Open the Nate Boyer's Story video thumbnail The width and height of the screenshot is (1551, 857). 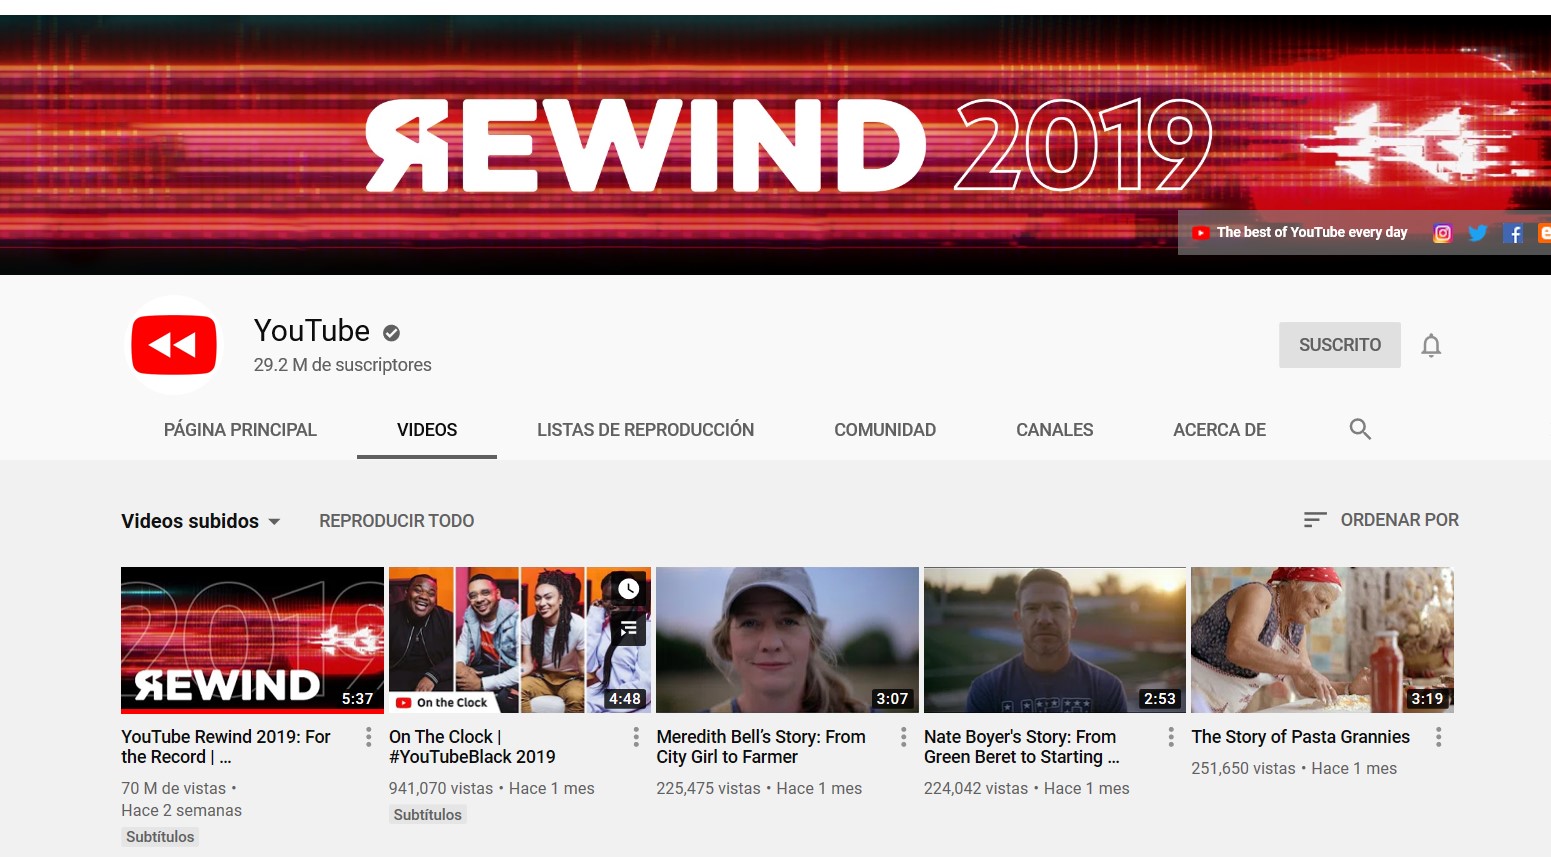[1055, 640]
